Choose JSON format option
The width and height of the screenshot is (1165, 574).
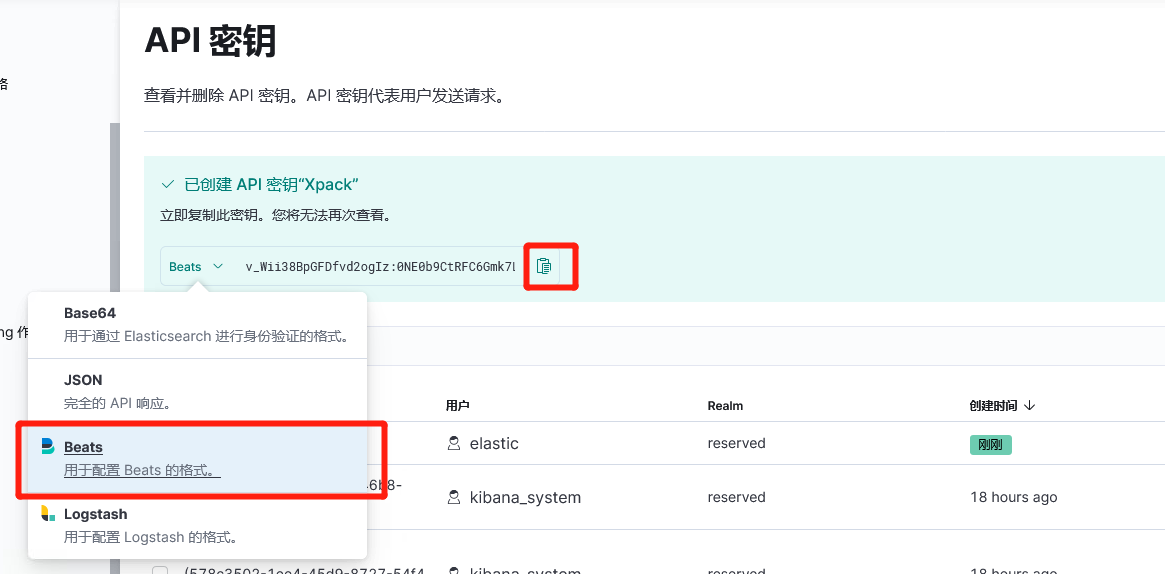click(x=198, y=391)
